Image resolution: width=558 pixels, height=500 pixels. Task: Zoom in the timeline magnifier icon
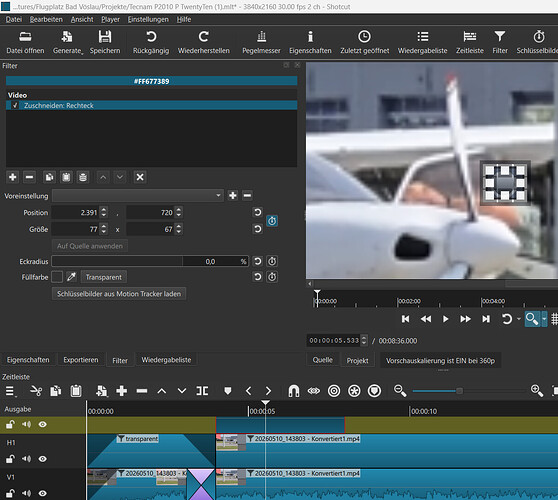(537, 391)
